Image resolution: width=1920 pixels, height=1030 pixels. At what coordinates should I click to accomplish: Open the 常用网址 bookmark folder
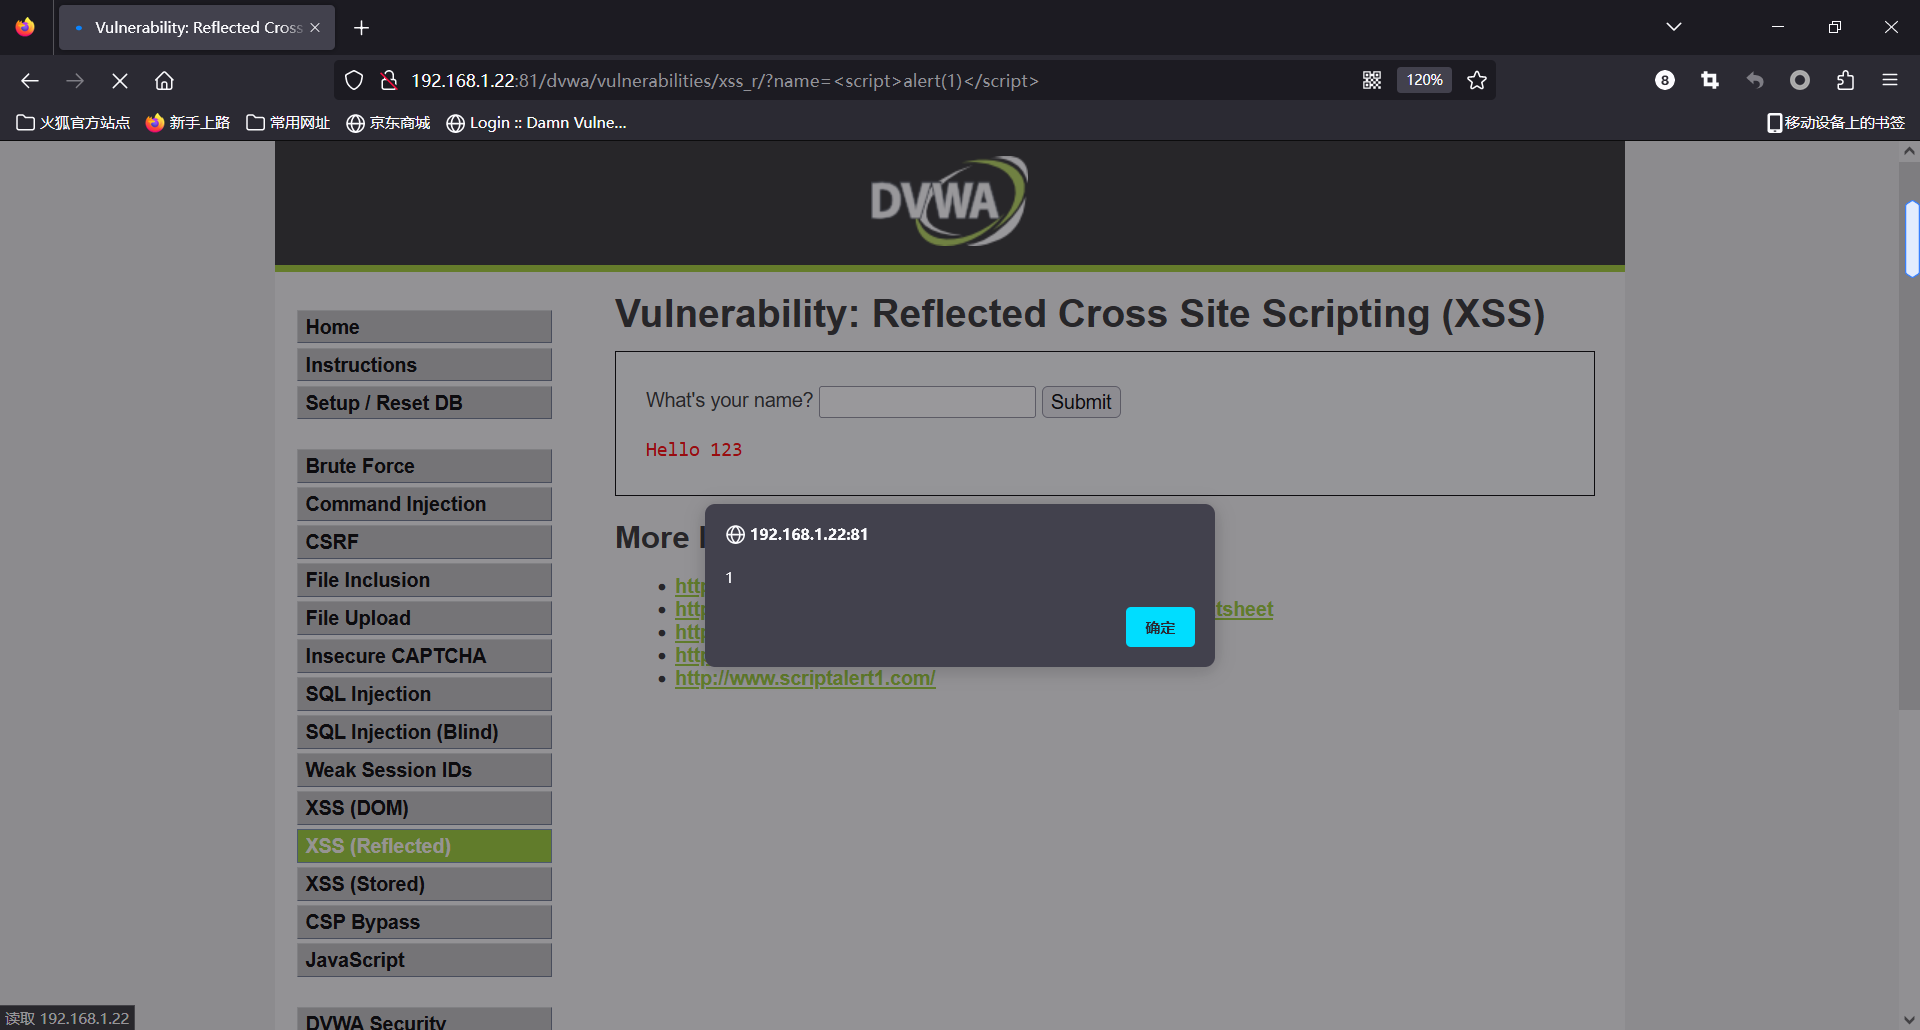coord(288,123)
